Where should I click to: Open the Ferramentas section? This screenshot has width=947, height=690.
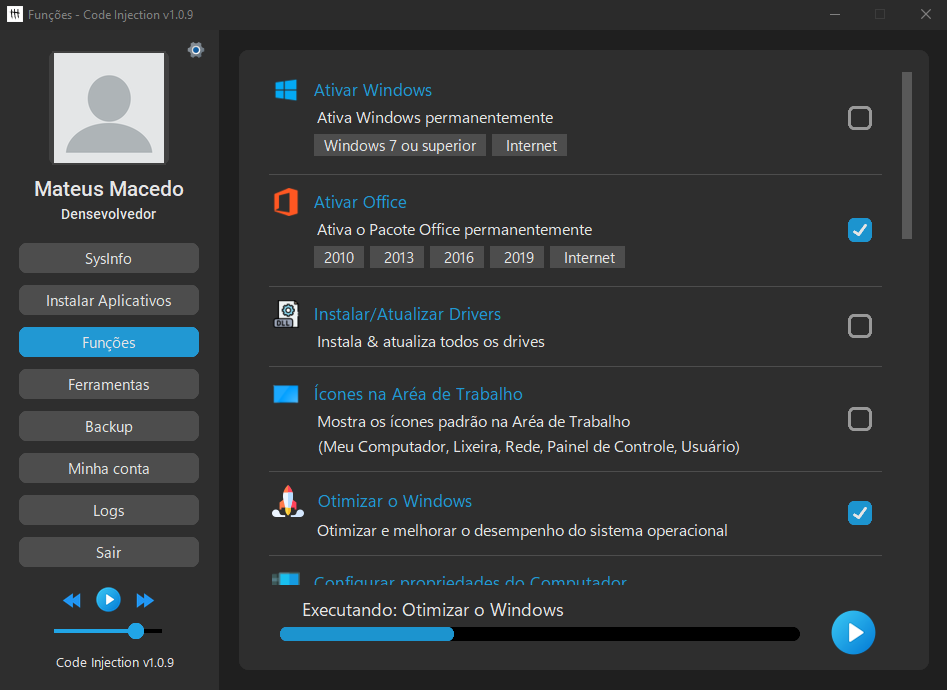point(109,384)
